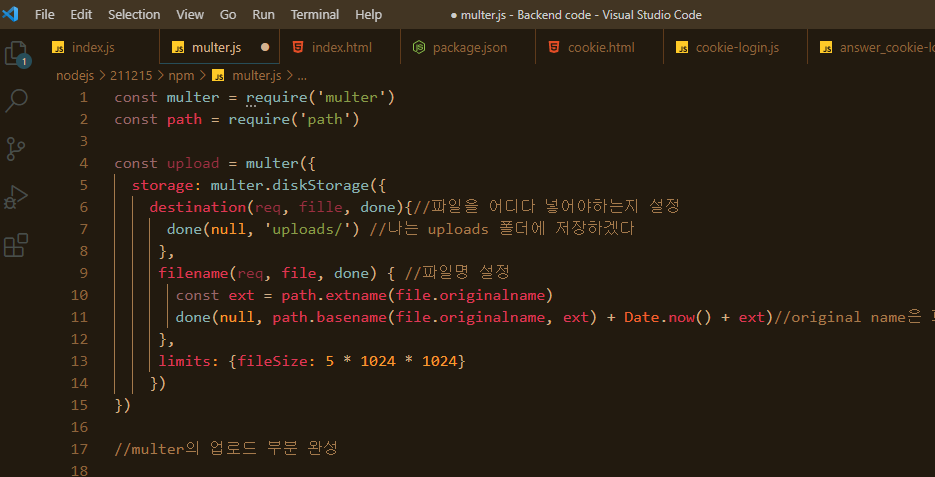The image size is (935, 477).
Task: Open the Extensions view
Action: [x=16, y=245]
